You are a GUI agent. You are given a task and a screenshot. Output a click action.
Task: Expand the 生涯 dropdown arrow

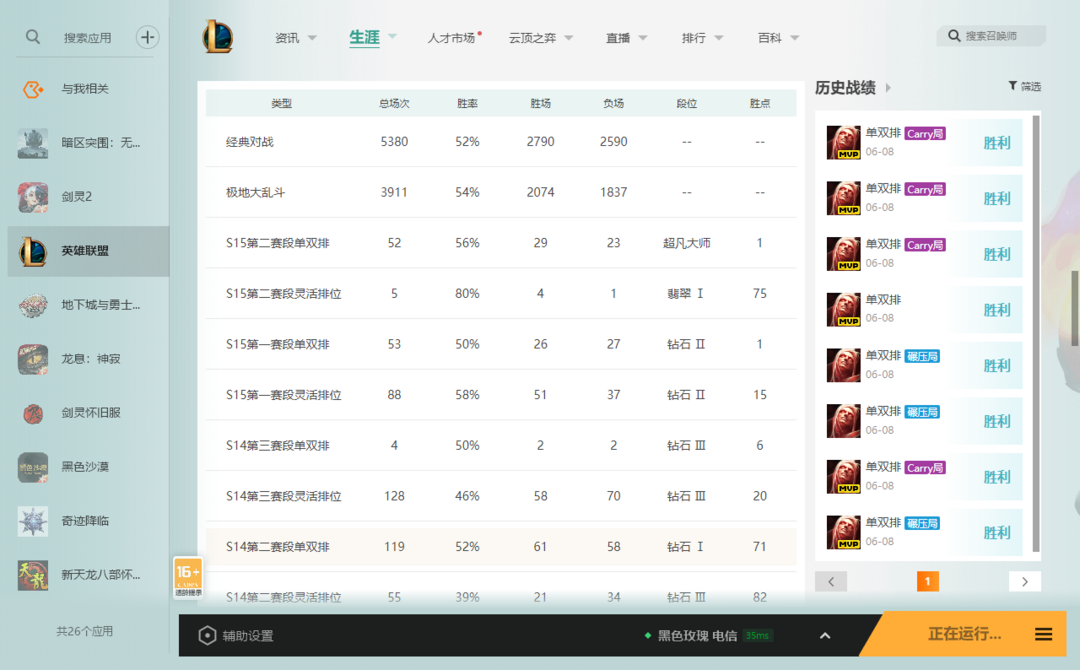[392, 36]
